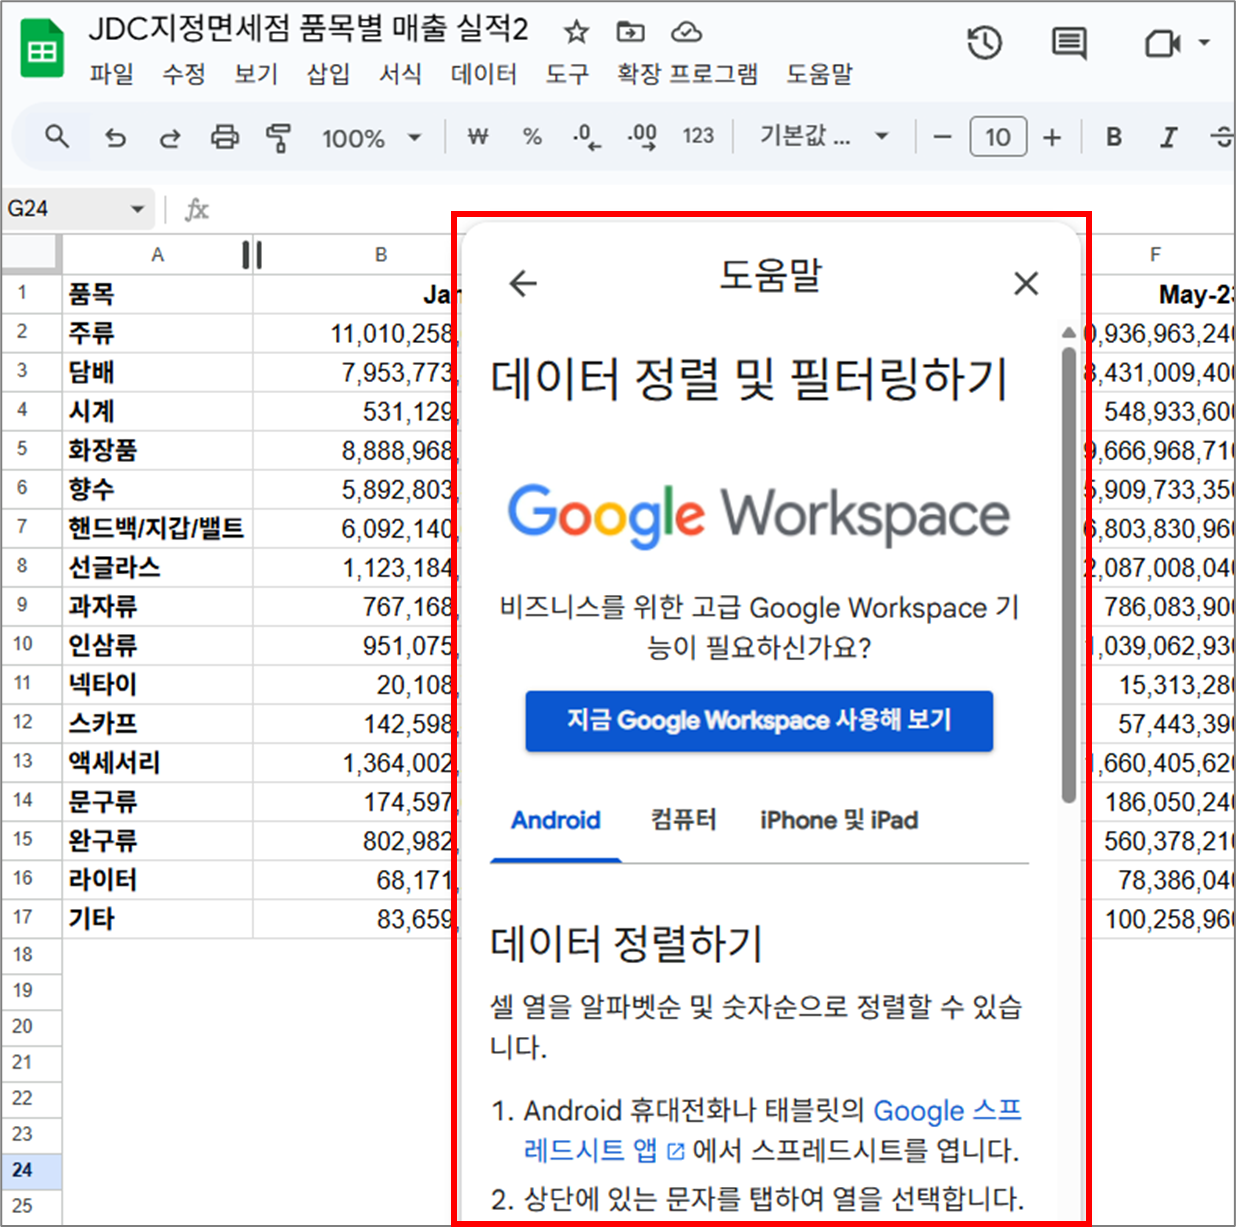The height and width of the screenshot is (1227, 1236).
Task: Print the spreadsheet
Action: (x=225, y=137)
